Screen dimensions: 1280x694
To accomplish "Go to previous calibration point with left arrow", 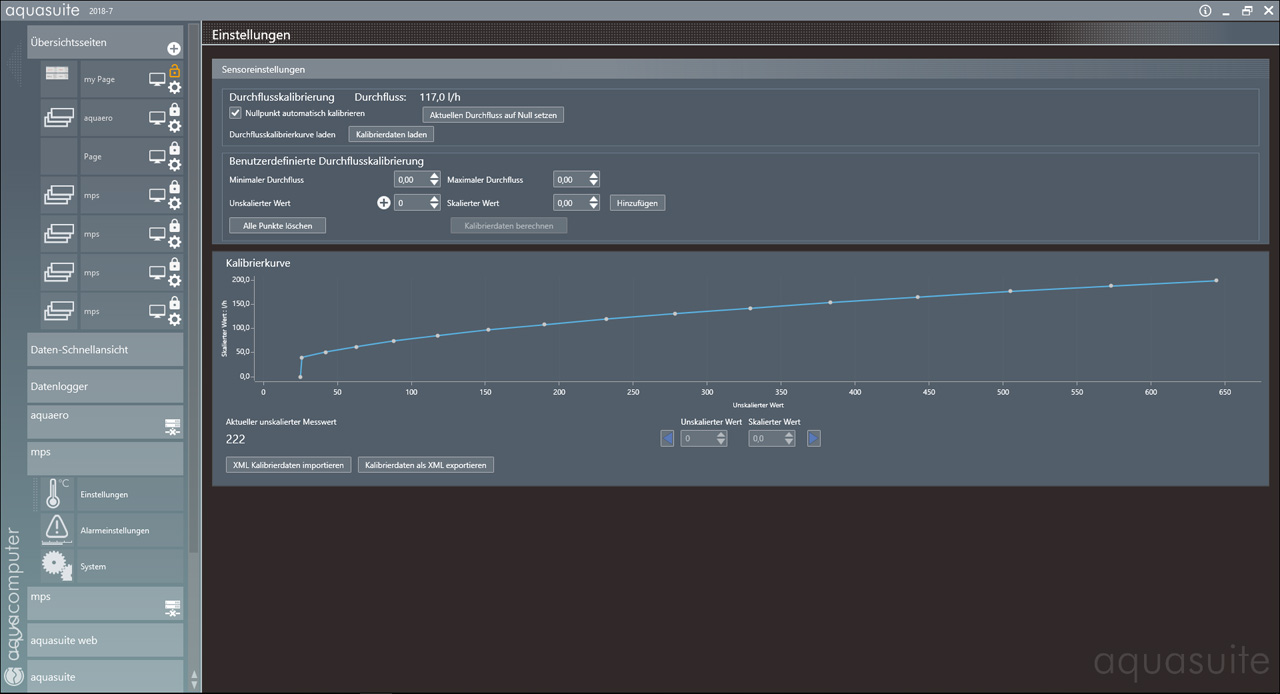I will coord(668,438).
